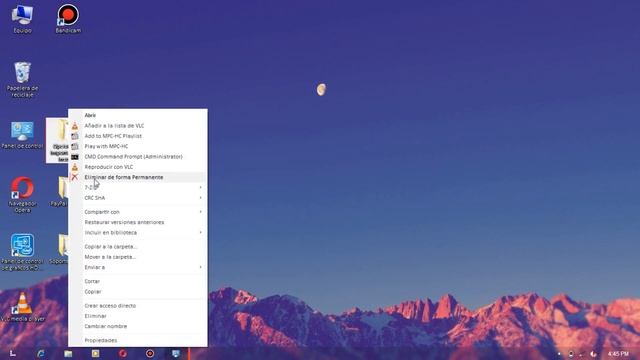
Task: Expand the Compartir con submenu
Action: (138, 212)
